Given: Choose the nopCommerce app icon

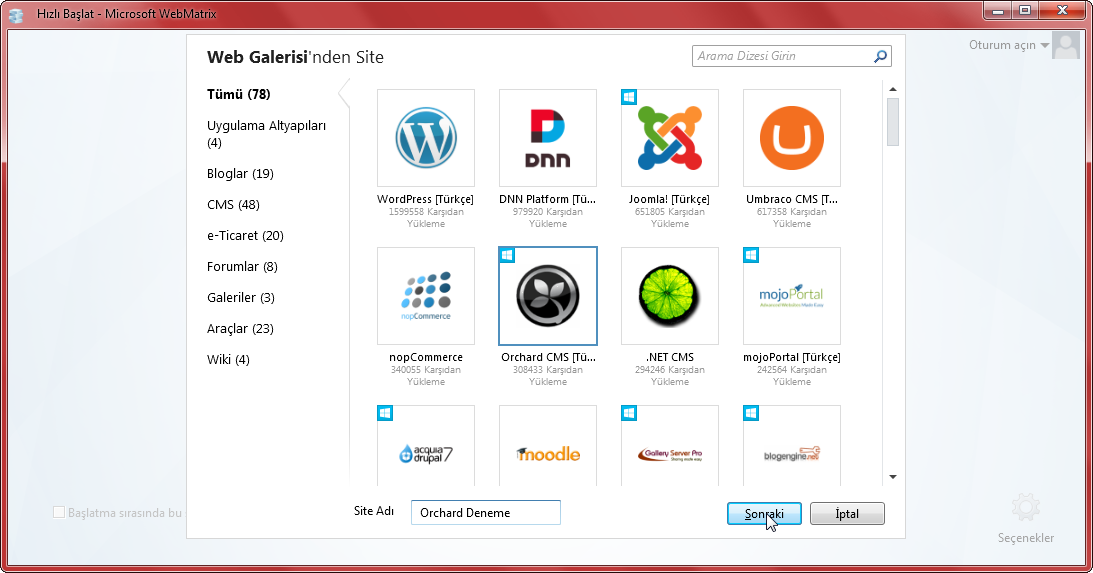Looking at the screenshot, I should point(426,296).
